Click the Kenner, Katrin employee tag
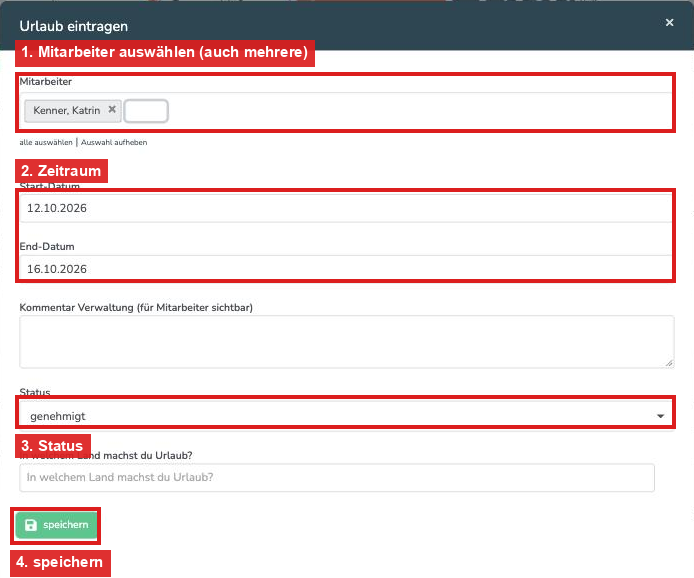Image resolution: width=694 pixels, height=578 pixels. [73, 111]
